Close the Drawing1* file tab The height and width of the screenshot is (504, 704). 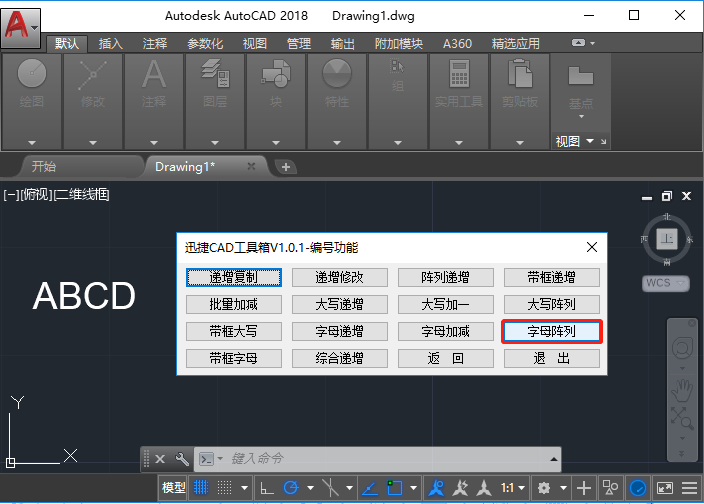coord(251,167)
